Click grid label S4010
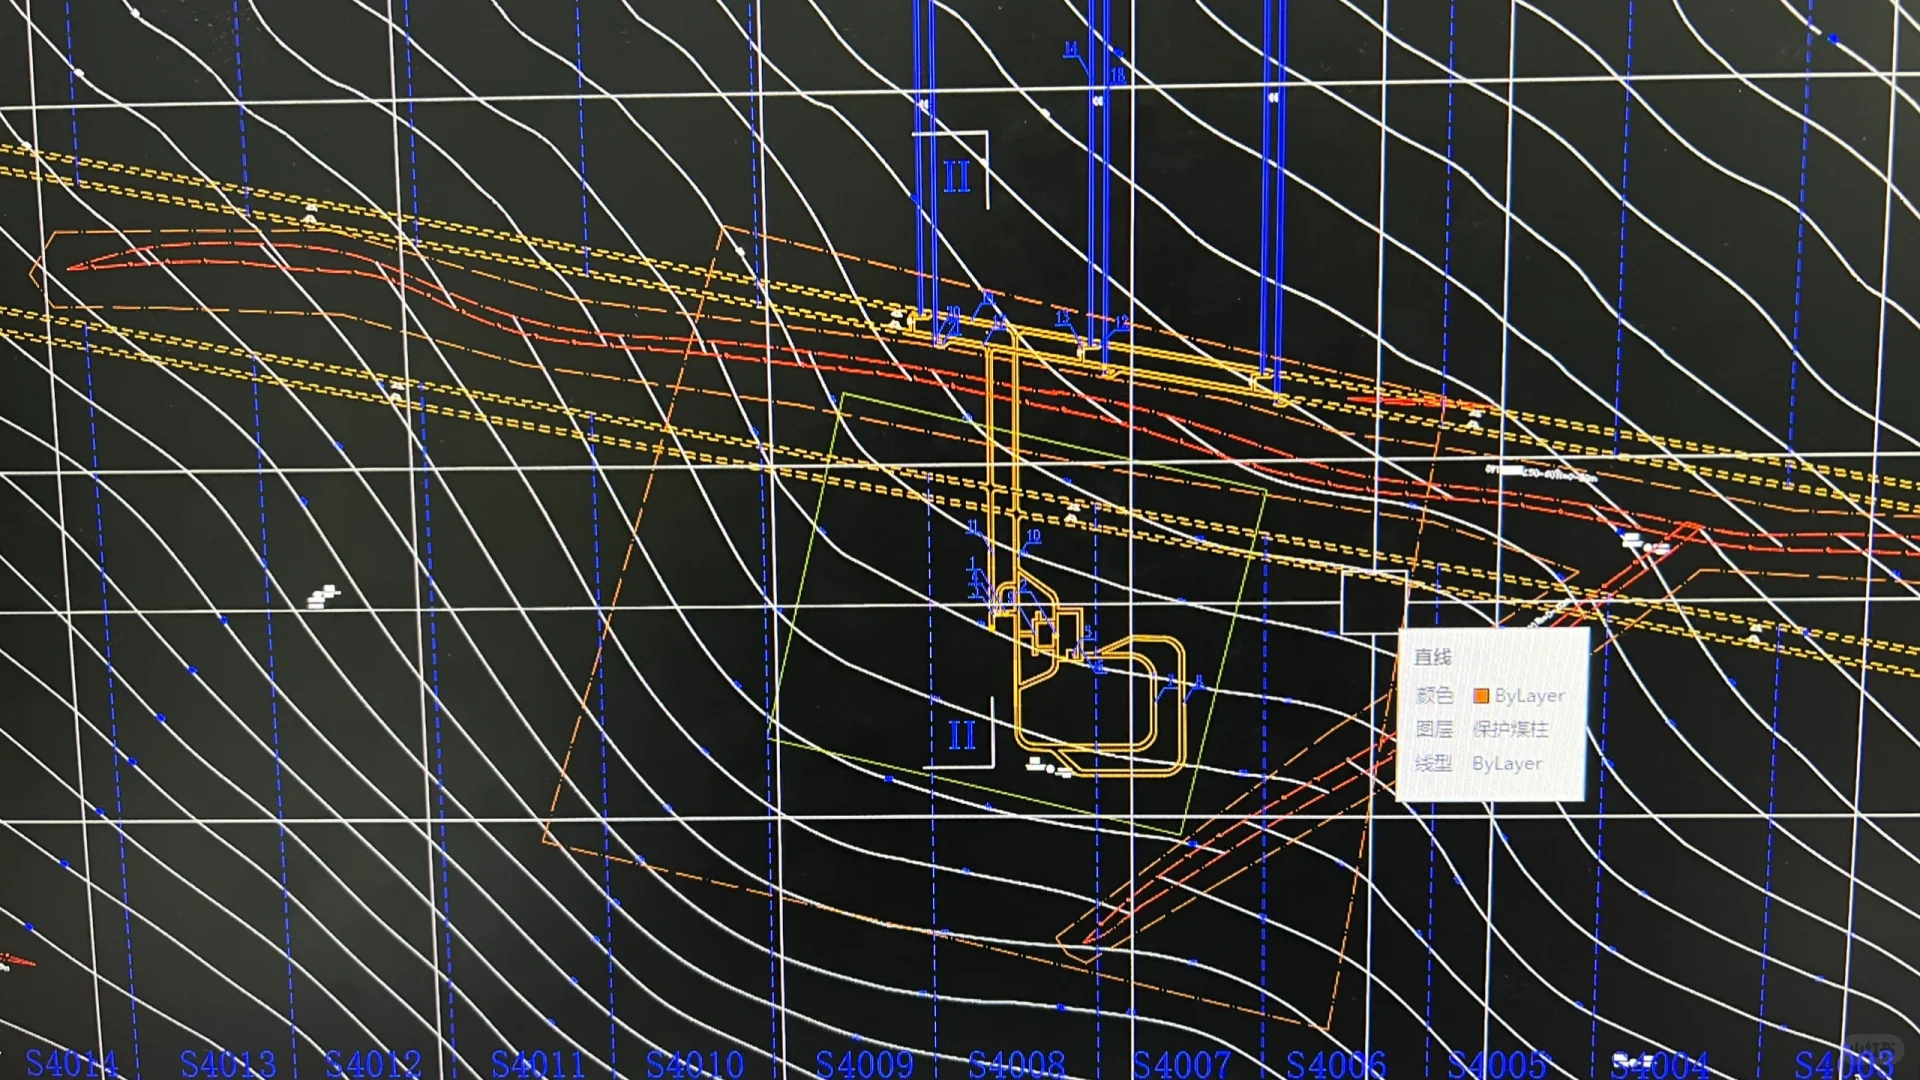1920x1080 pixels. [695, 1064]
